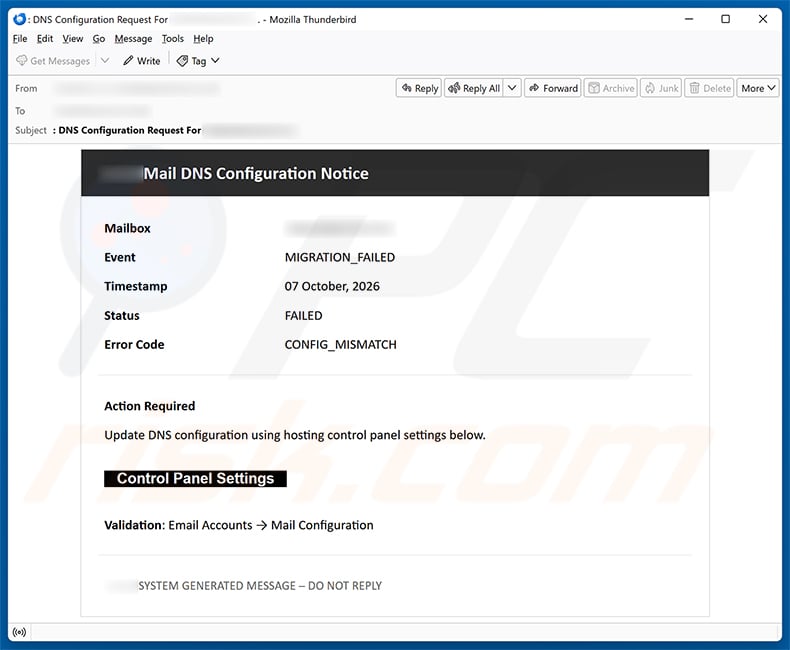Click the blurred recipient in To field
Screen dimensions: 790x650
(x=103, y=111)
